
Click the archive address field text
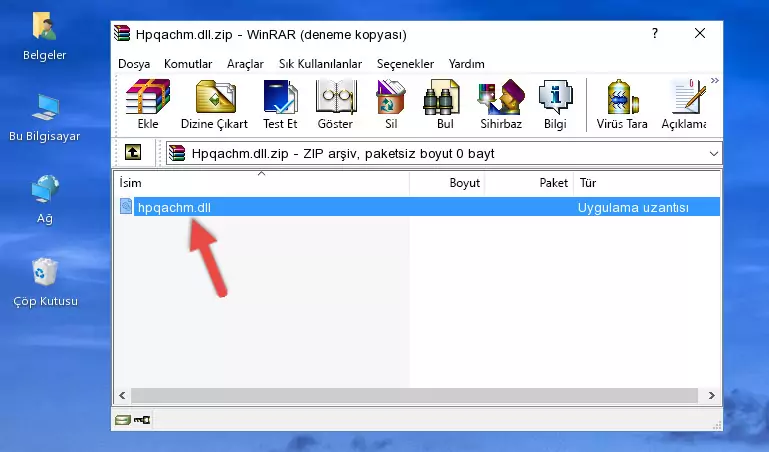pyautogui.click(x=343, y=153)
